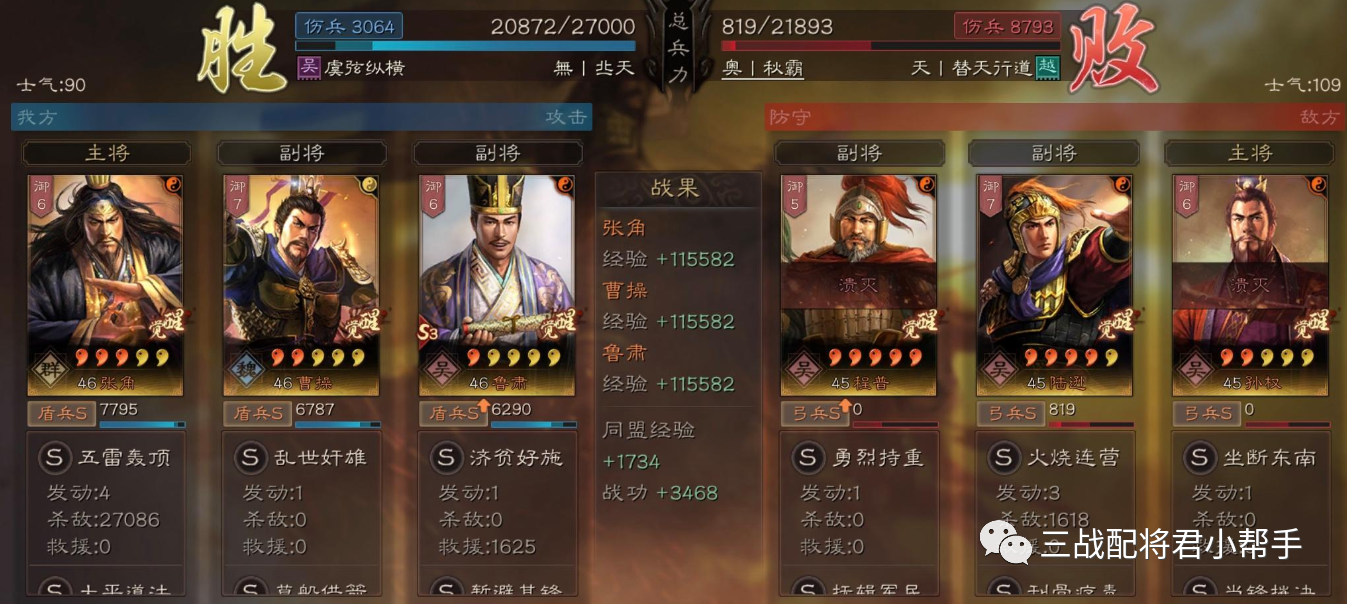Image resolution: width=1347 pixels, height=604 pixels.
Task: Click the S rank icon beside 火烧连营
Action: point(1004,457)
